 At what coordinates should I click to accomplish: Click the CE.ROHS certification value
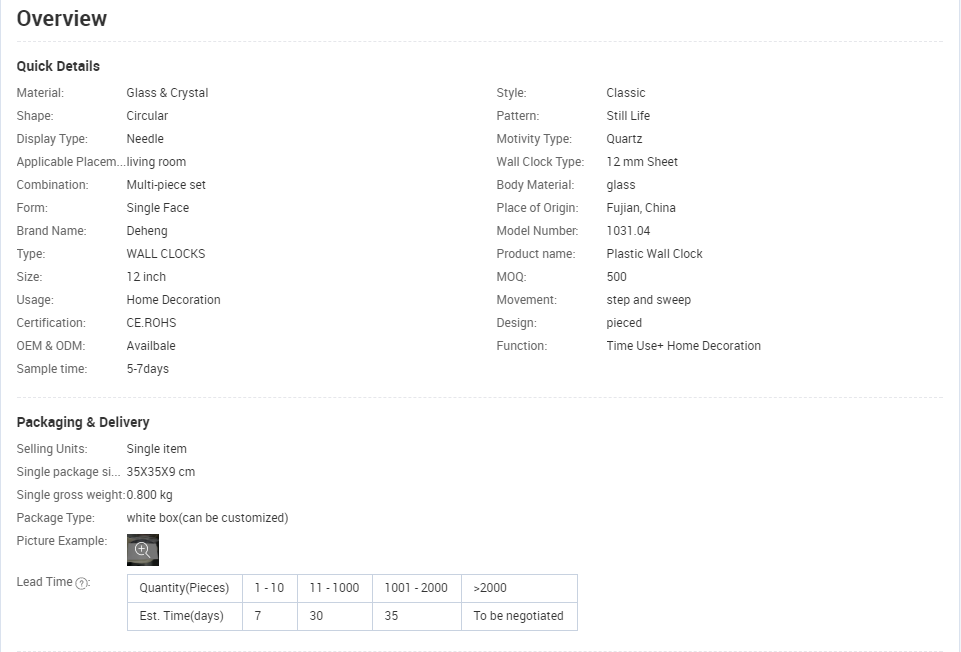coord(151,323)
